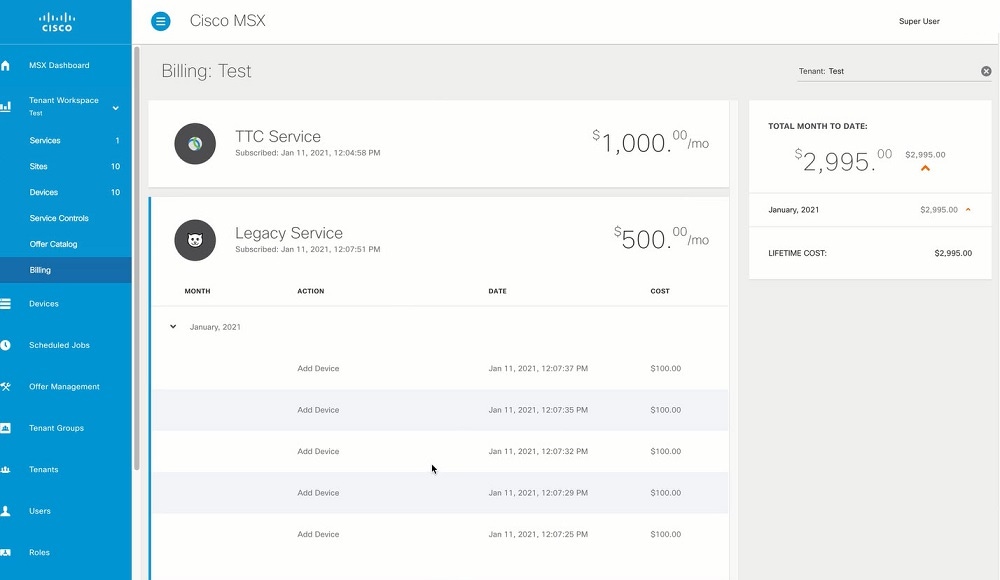Viewport: 1000px width, 580px height.
Task: Click the Offer Management tools icon
Action: (x=5, y=387)
